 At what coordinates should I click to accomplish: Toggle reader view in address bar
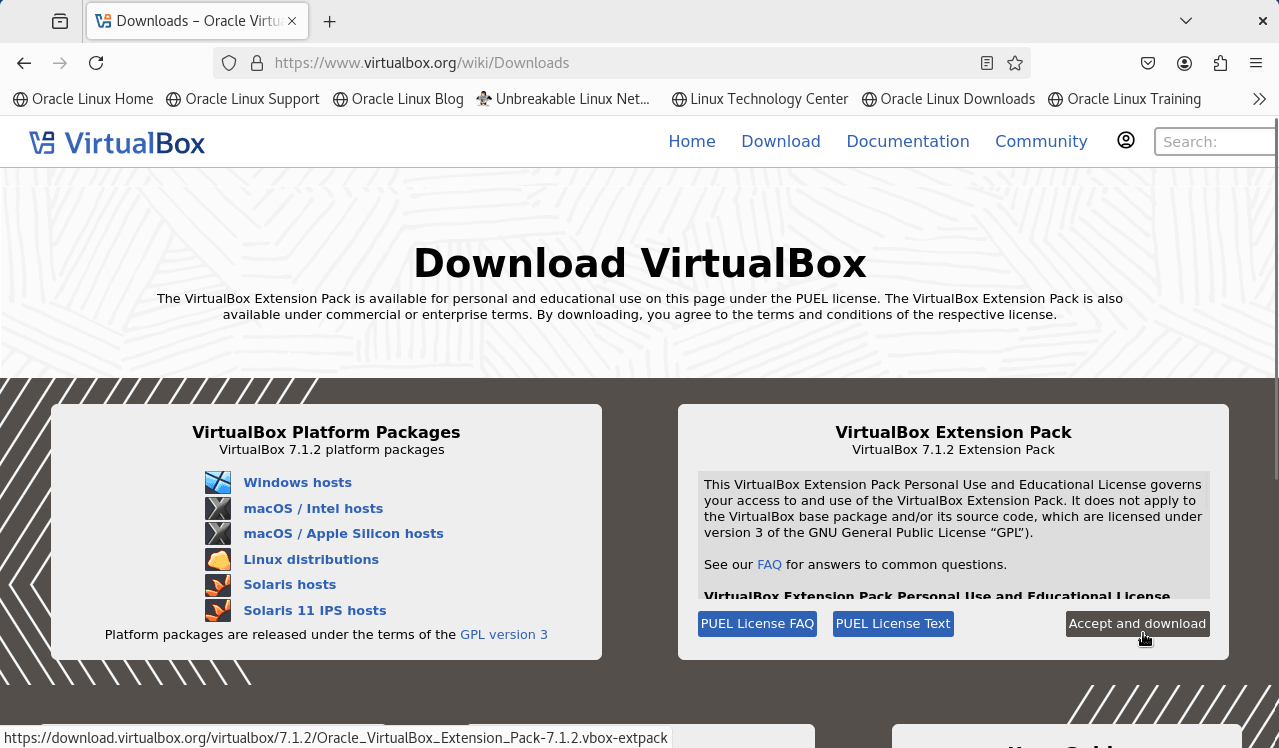[x=987, y=63]
